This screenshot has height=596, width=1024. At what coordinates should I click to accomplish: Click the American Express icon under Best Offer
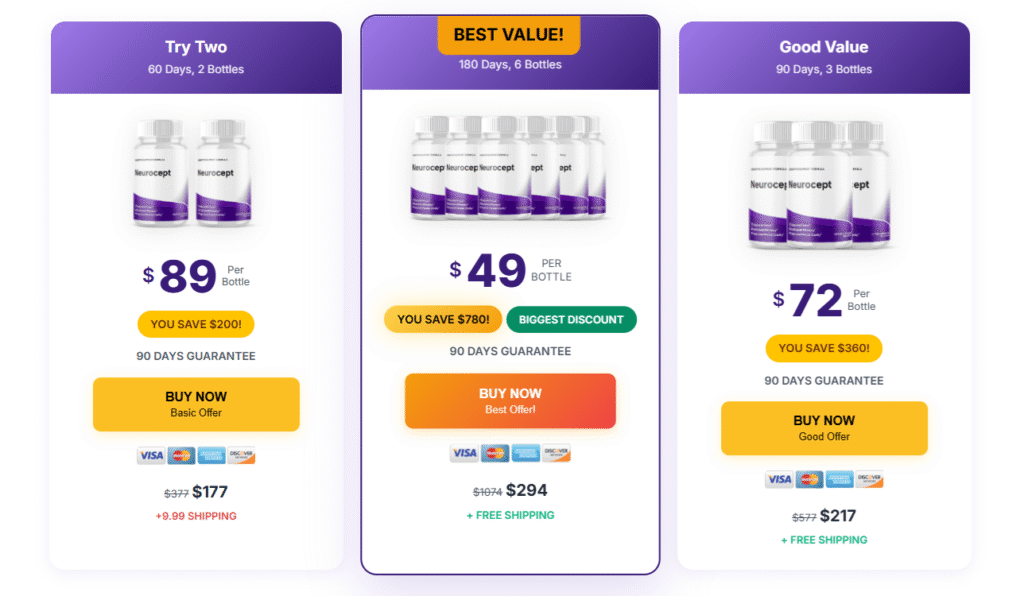525,453
